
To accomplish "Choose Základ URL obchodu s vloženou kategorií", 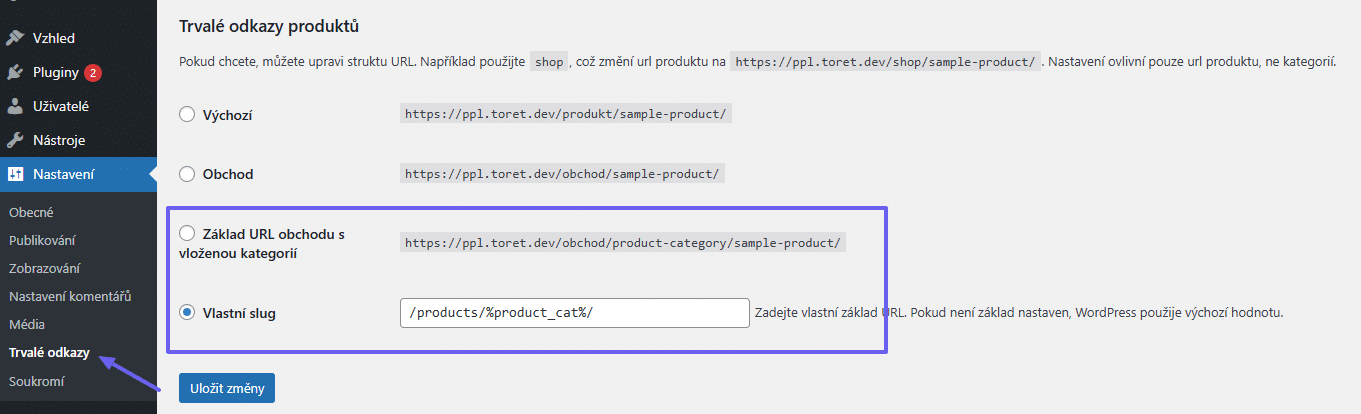I will [x=187, y=233].
